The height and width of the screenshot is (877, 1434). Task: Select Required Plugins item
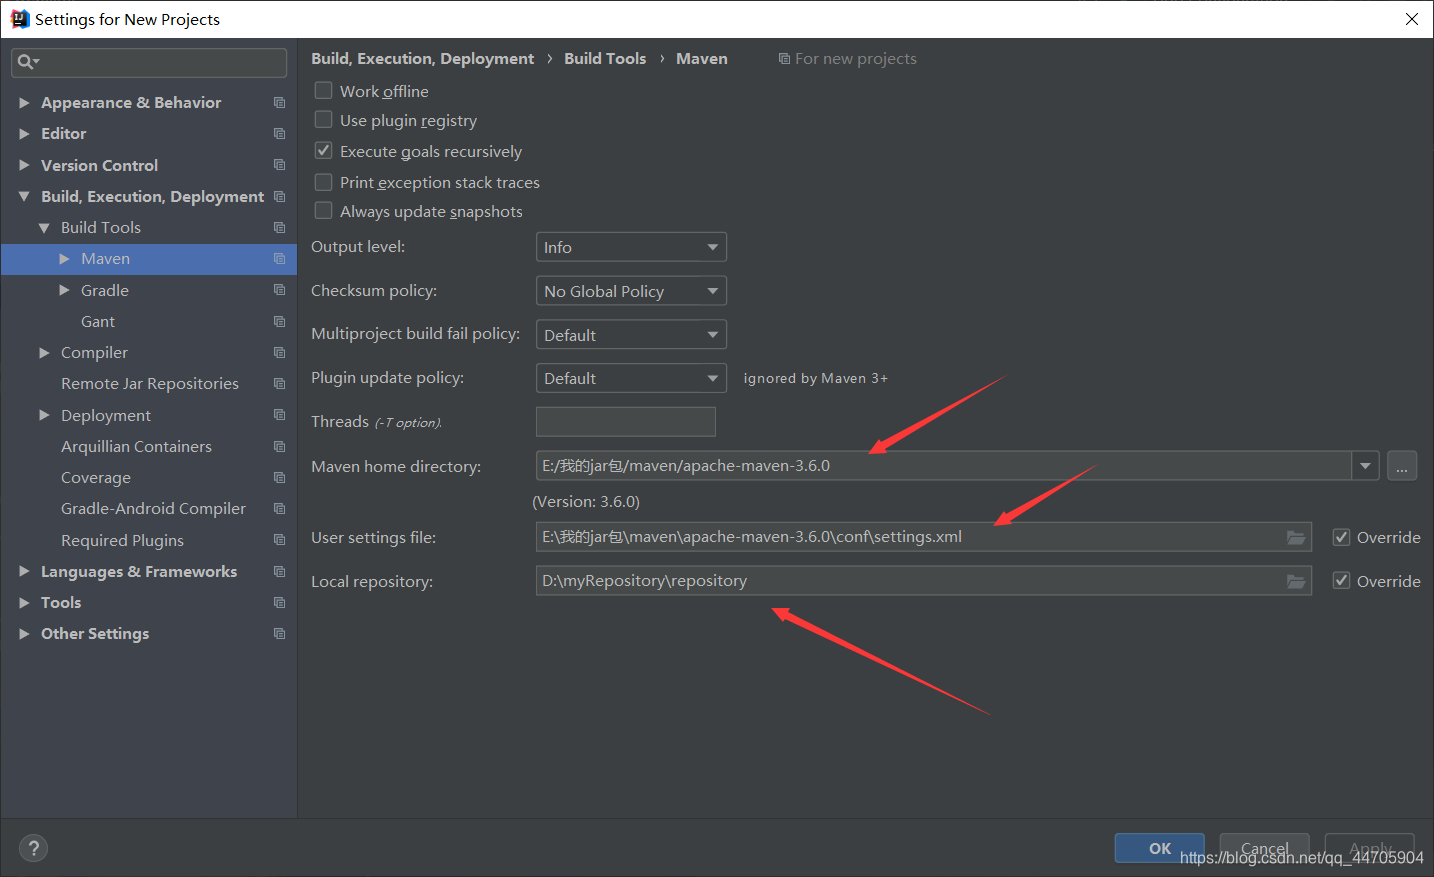(122, 541)
